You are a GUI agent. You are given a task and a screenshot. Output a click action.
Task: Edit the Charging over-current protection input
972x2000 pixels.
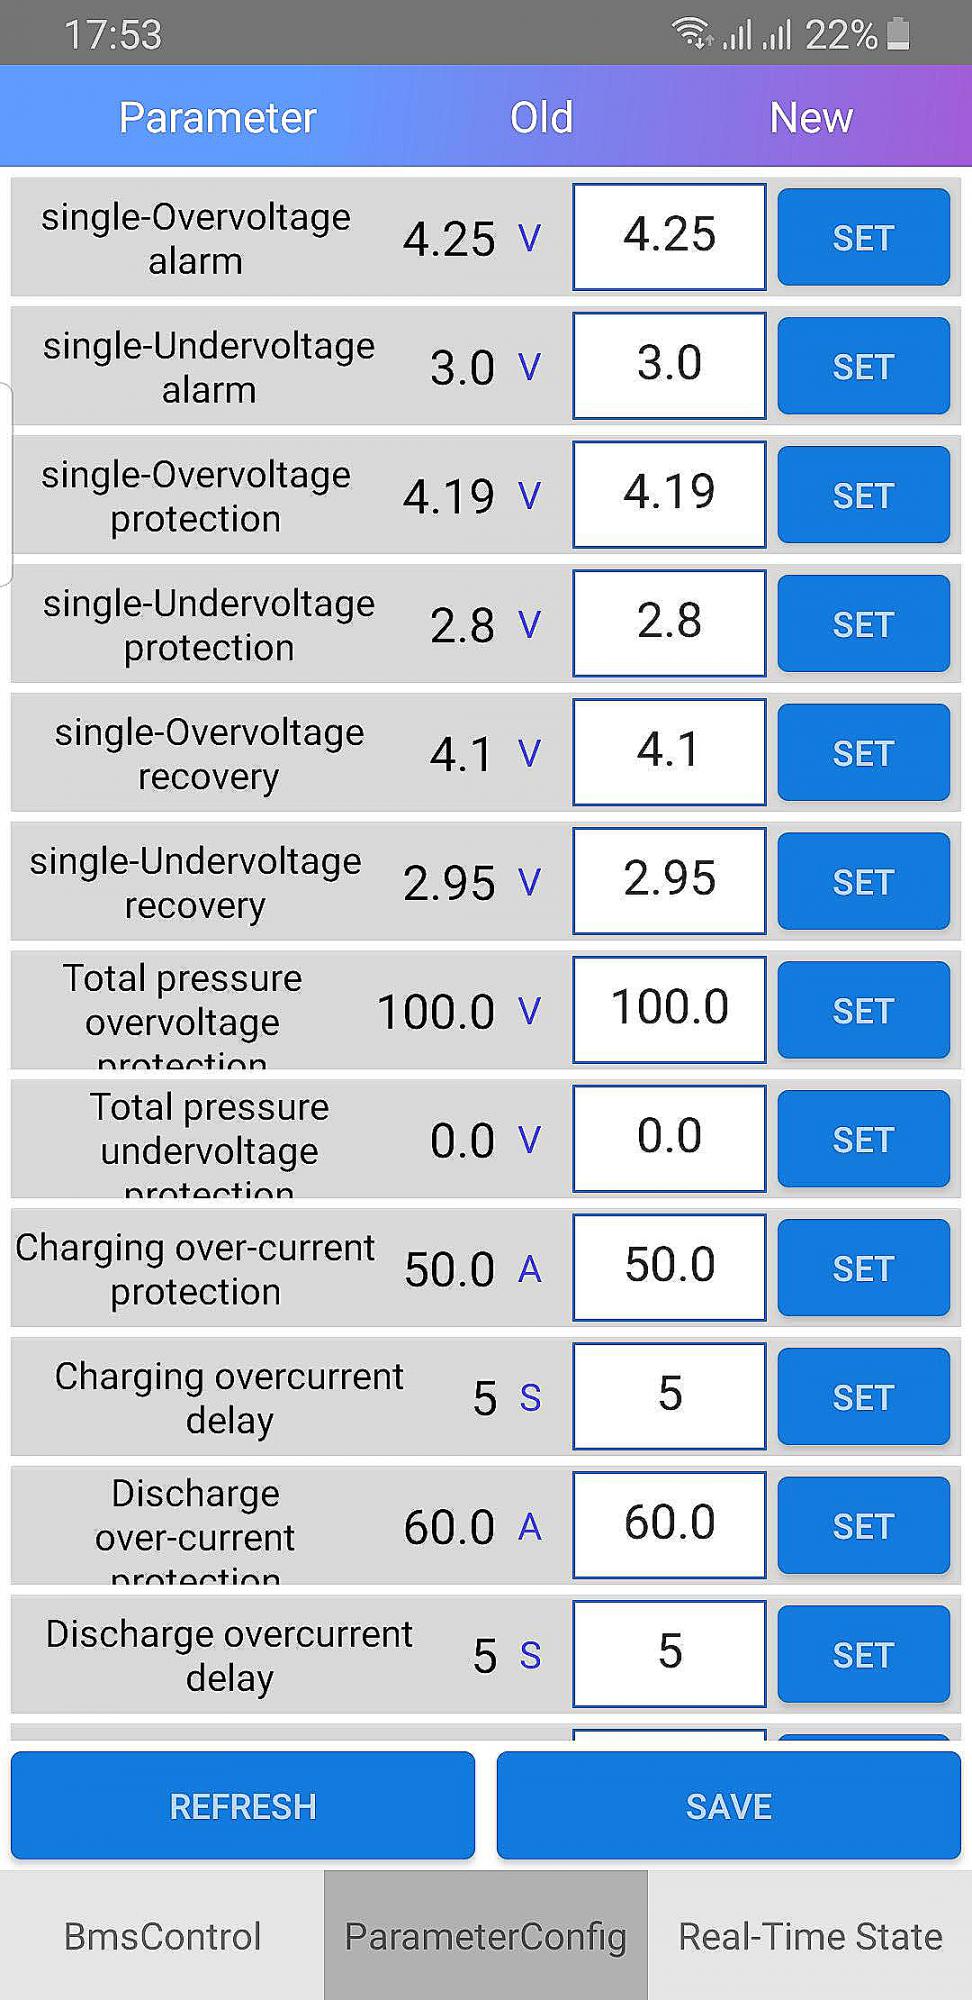(669, 1267)
